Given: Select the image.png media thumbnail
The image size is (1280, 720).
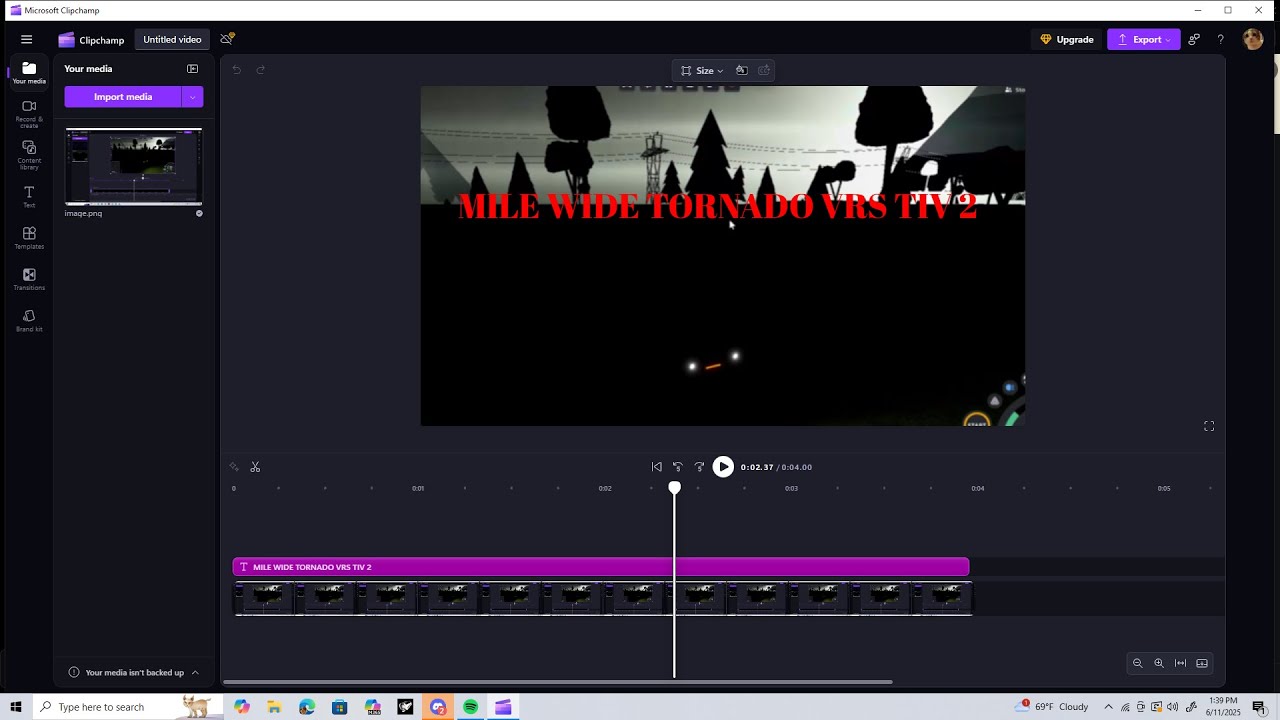Looking at the screenshot, I should tap(134, 167).
